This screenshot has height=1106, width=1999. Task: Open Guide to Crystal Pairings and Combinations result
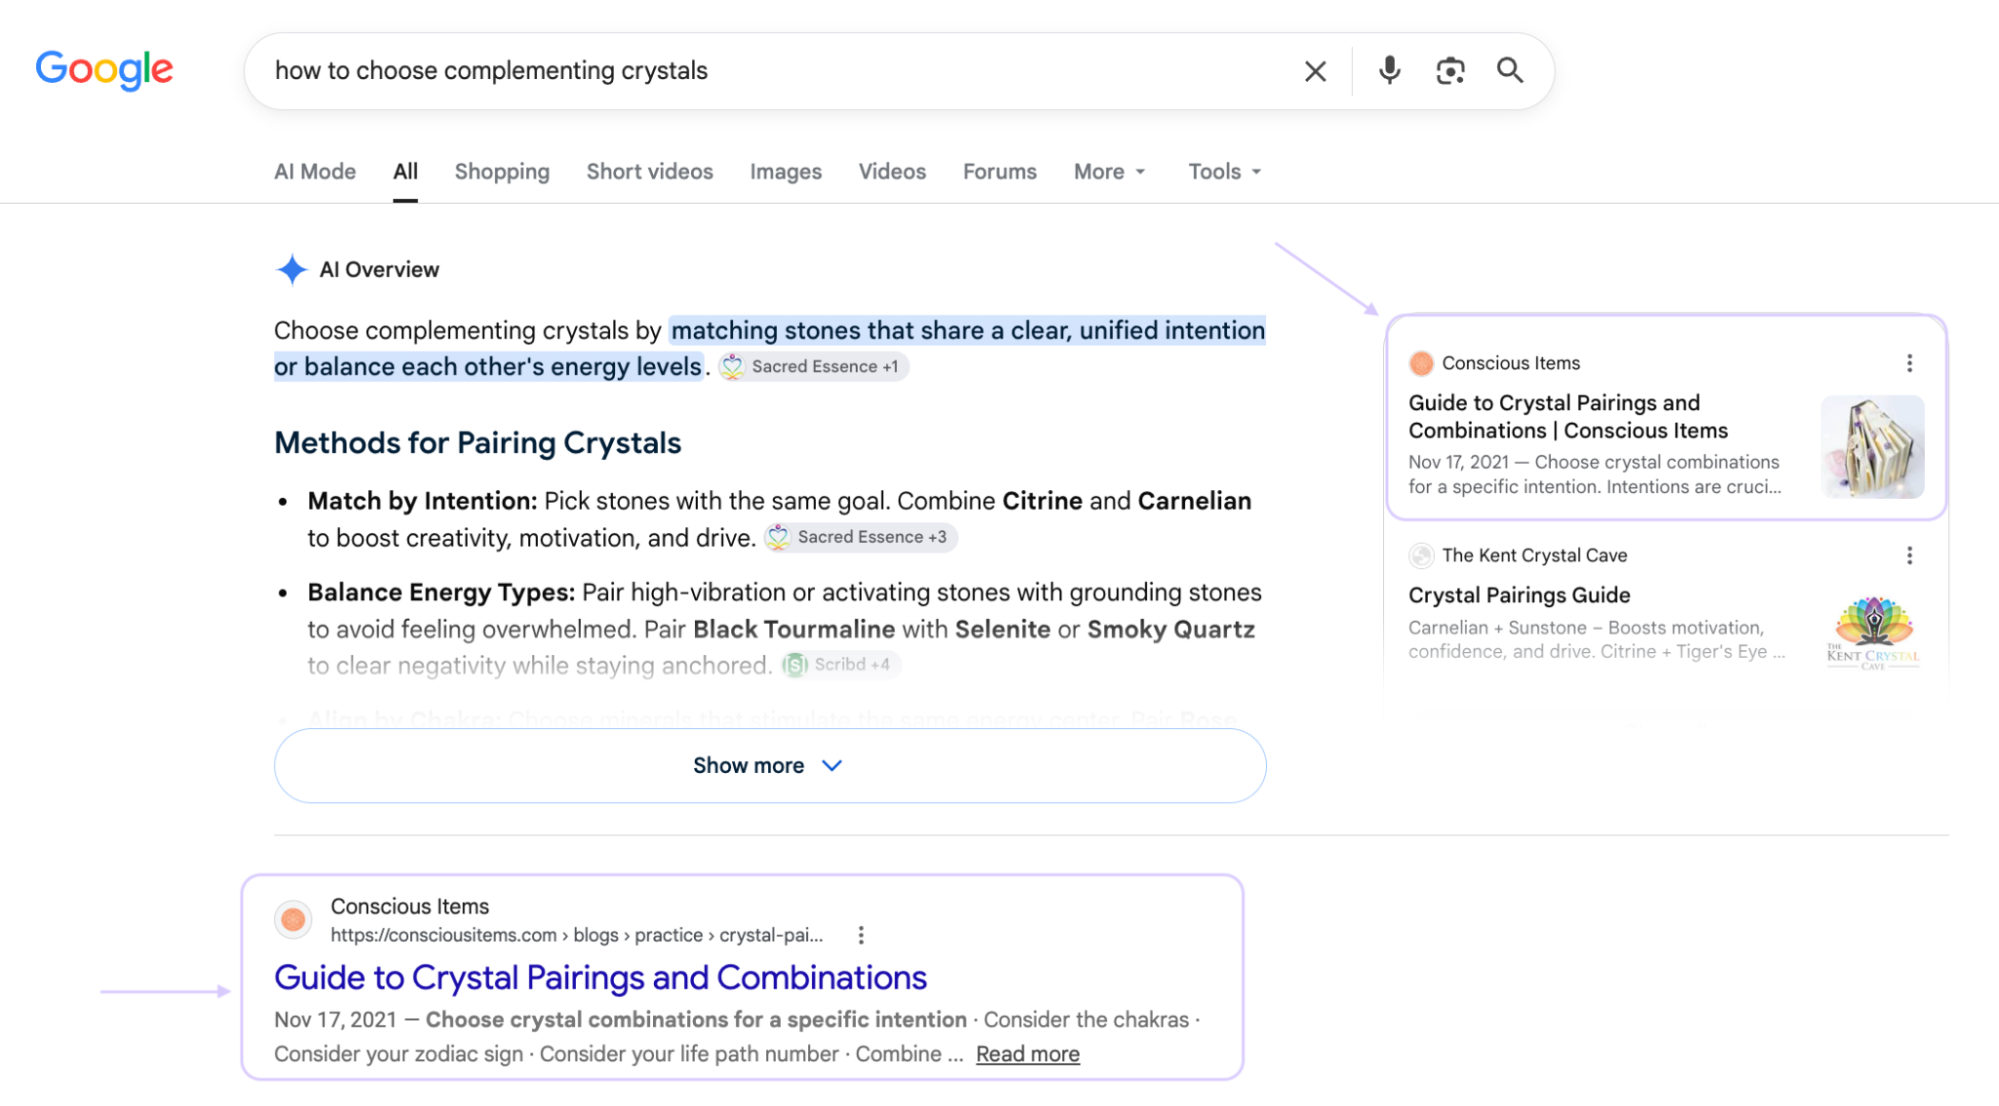click(601, 977)
